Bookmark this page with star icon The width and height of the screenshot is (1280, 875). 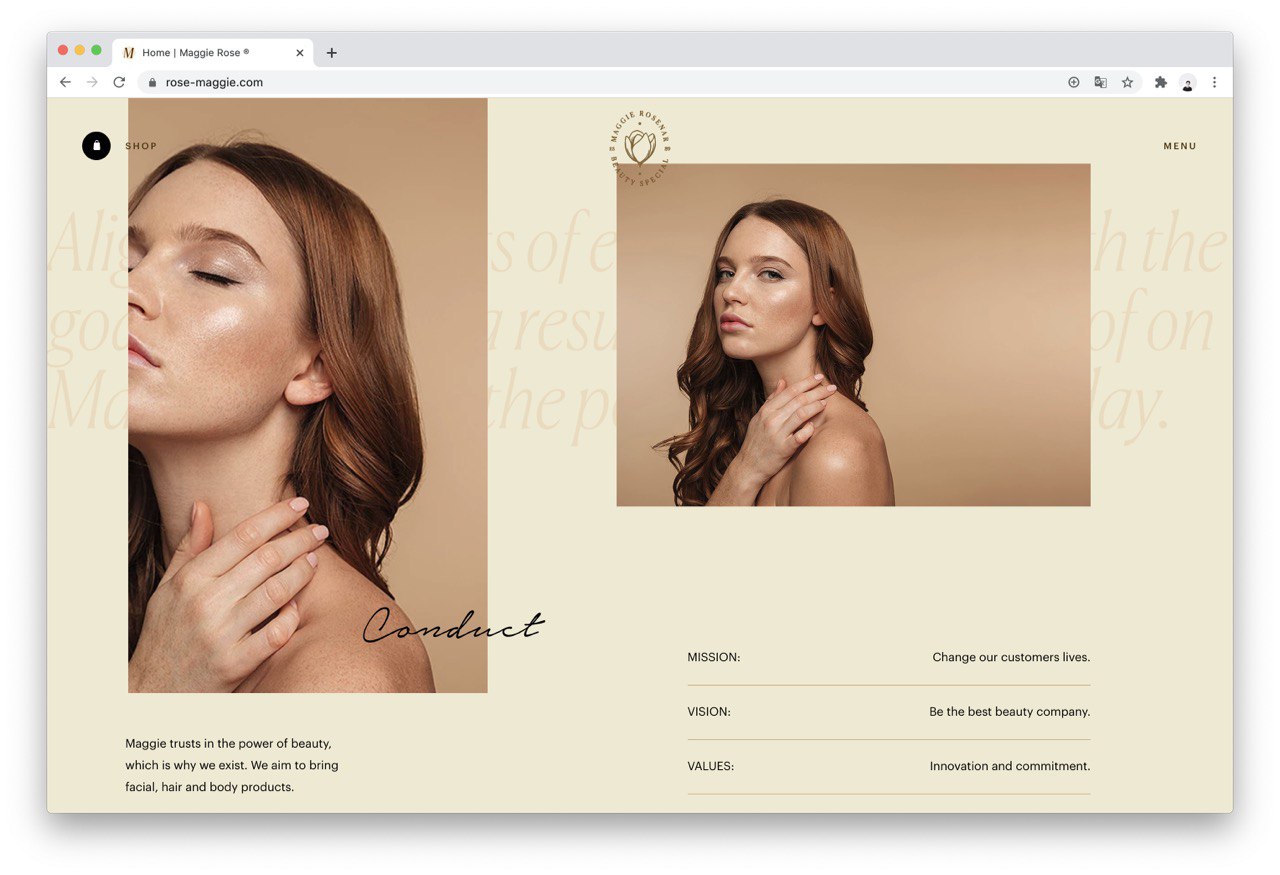coord(1127,82)
